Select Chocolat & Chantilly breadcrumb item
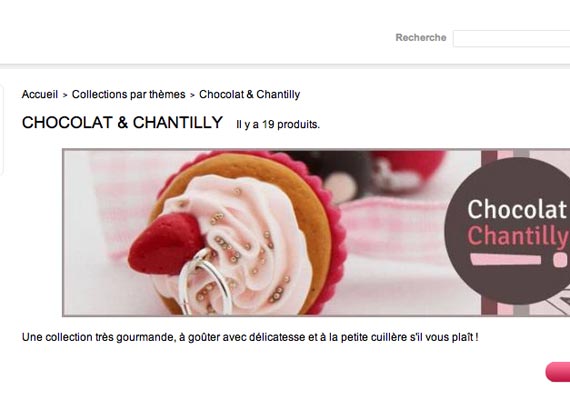 (249, 95)
